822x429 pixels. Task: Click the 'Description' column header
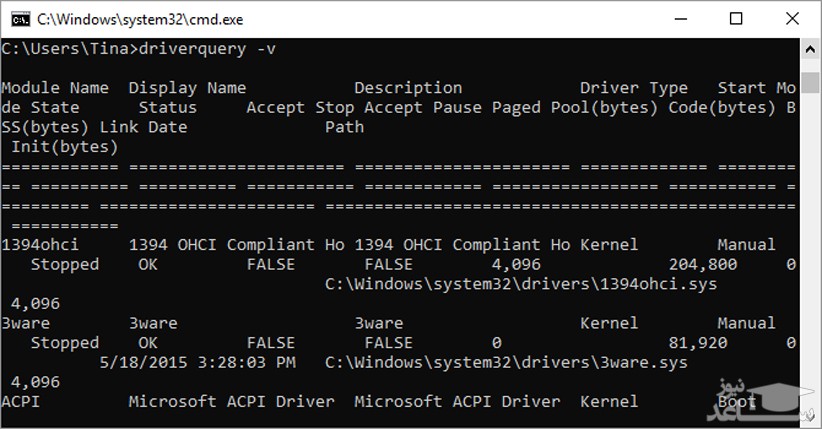point(408,88)
